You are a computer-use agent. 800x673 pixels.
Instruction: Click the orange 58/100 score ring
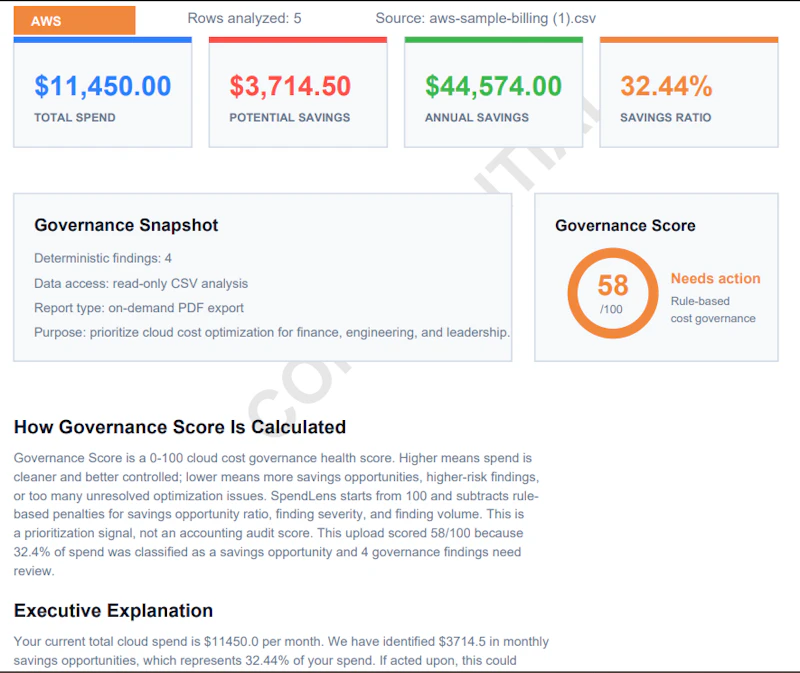pyautogui.click(x=613, y=293)
